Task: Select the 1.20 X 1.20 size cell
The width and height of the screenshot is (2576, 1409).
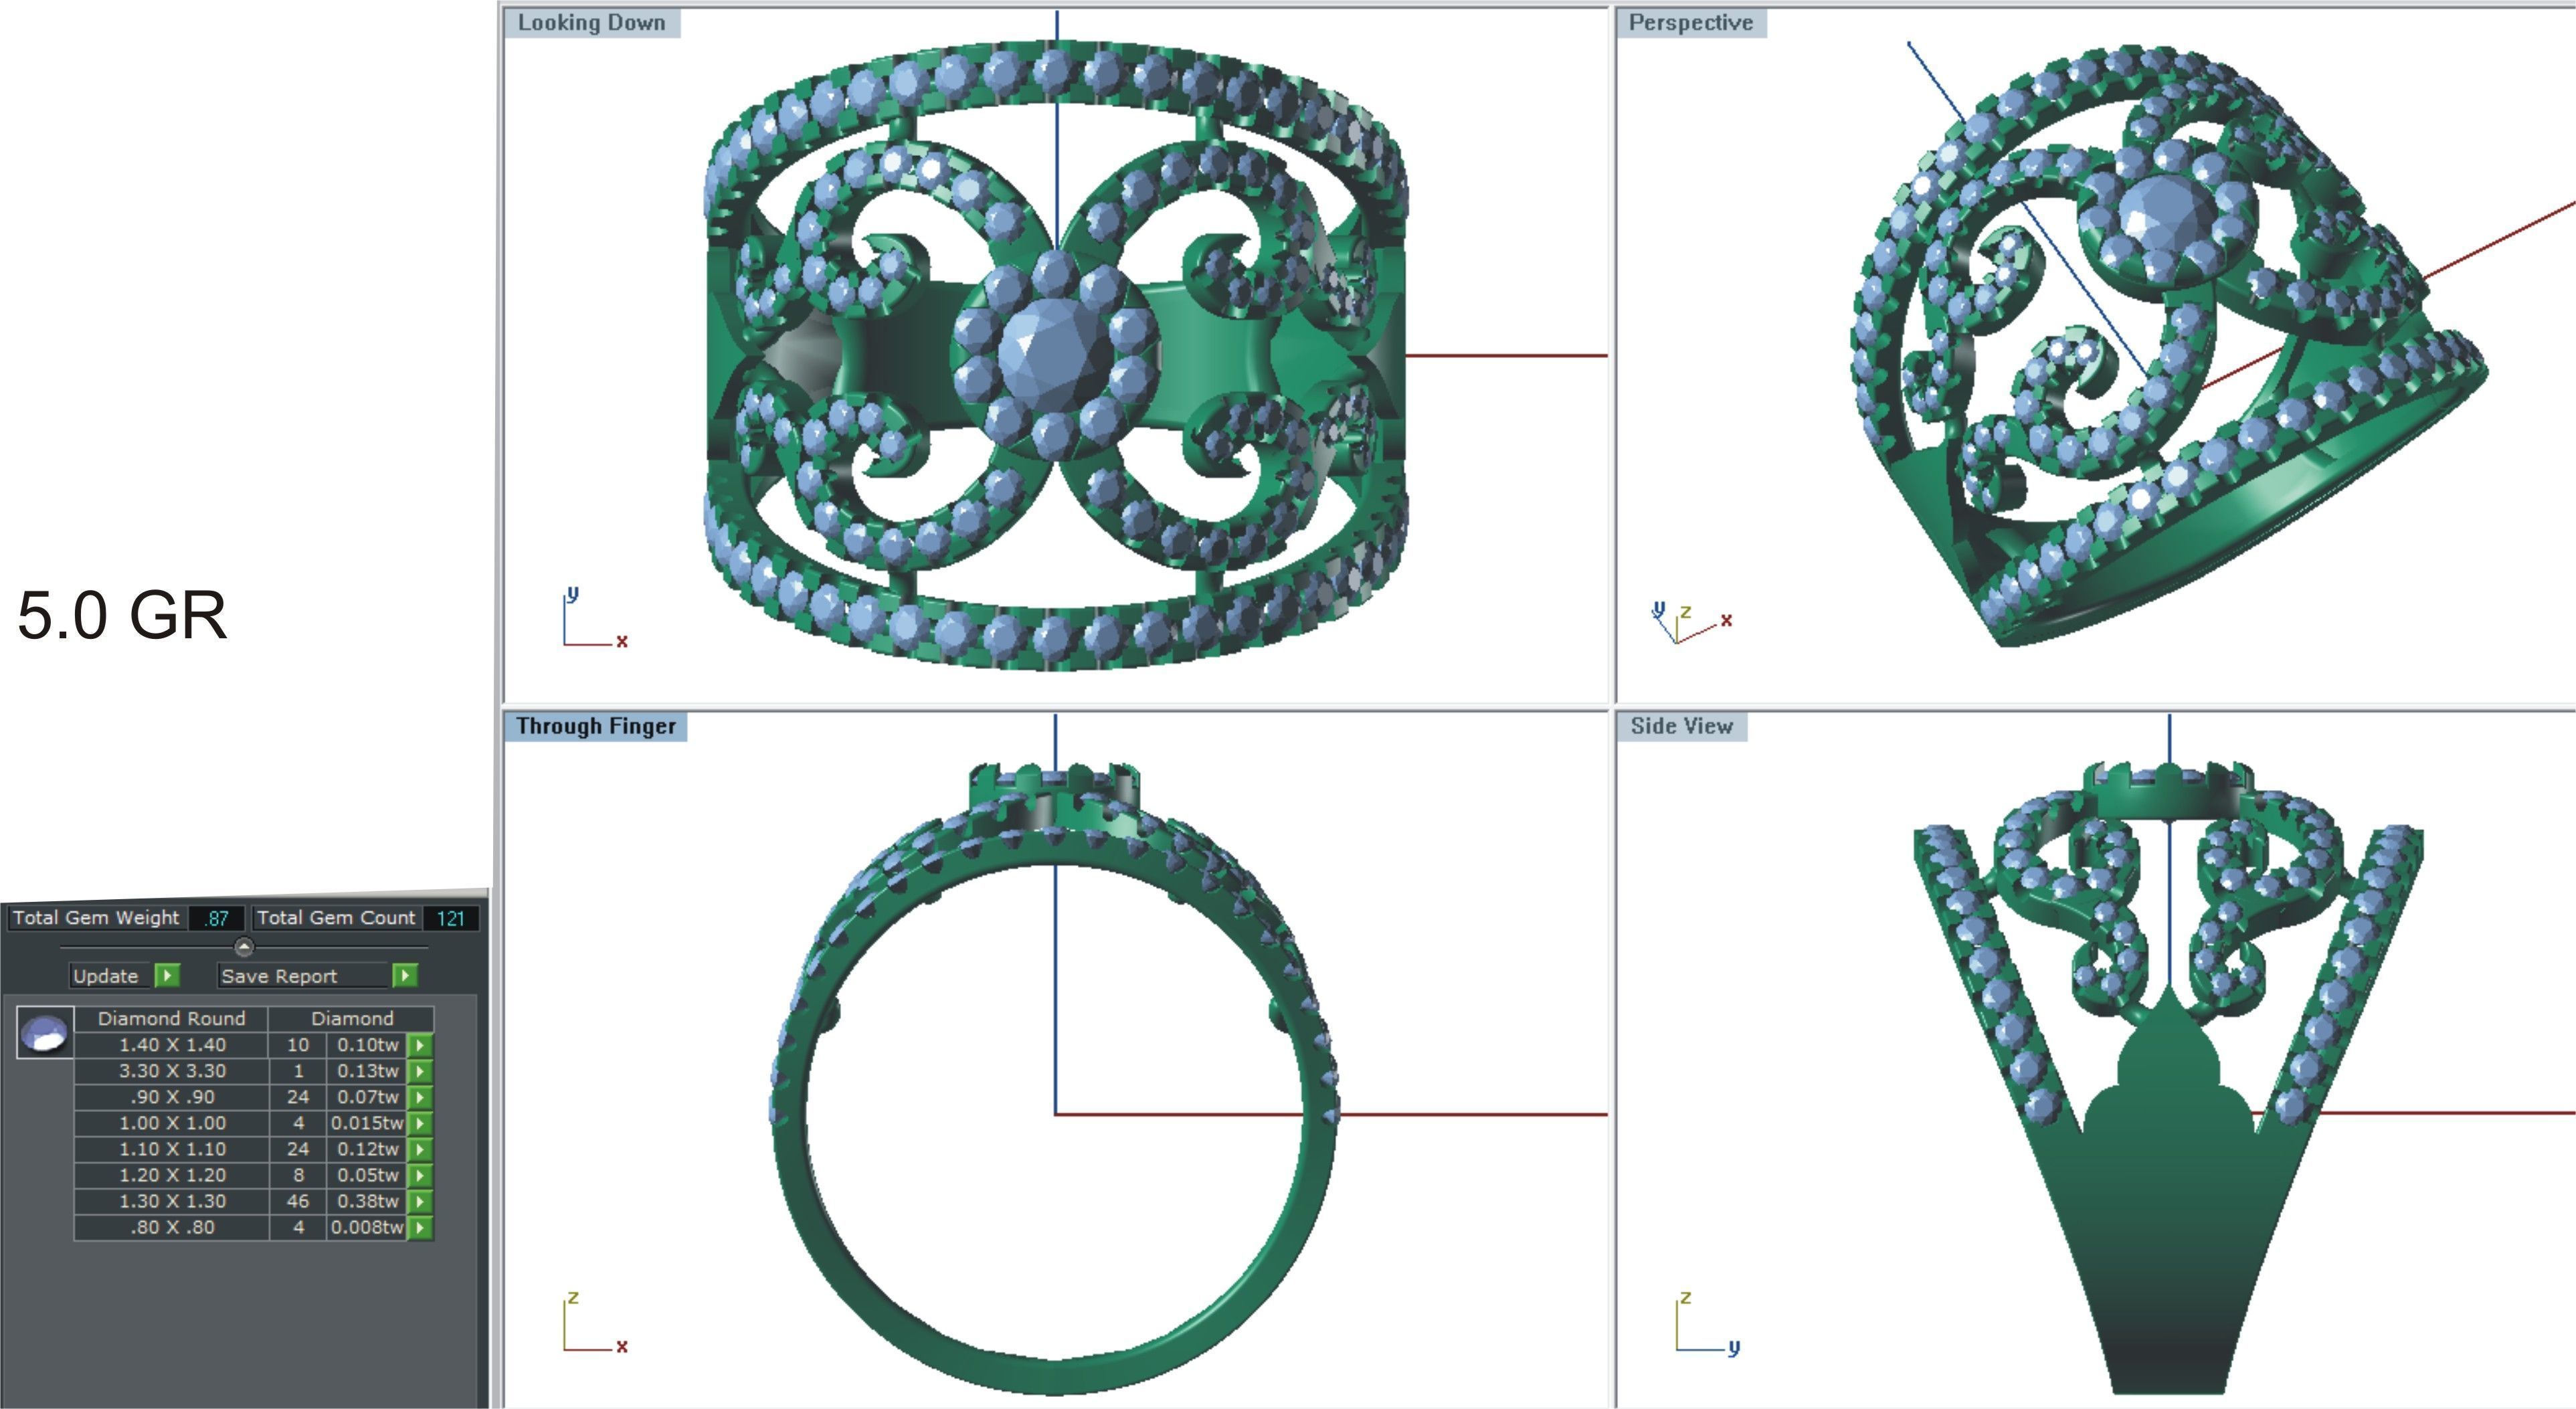Action: point(172,1175)
